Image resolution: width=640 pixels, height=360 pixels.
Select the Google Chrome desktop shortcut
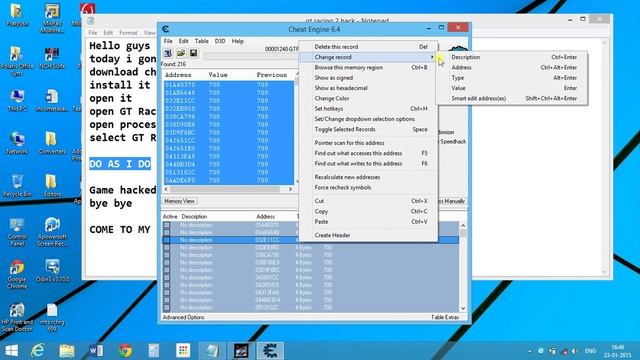click(17, 274)
